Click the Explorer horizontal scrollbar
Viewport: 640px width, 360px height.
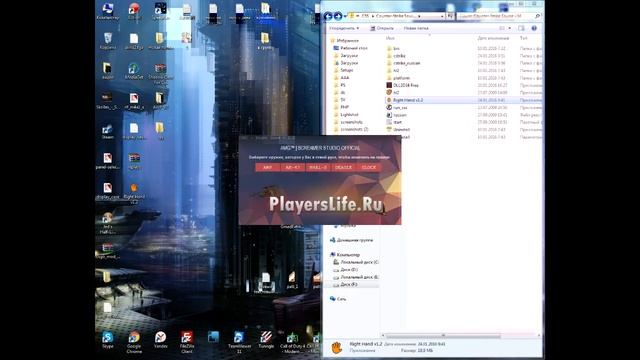[x=443, y=336]
